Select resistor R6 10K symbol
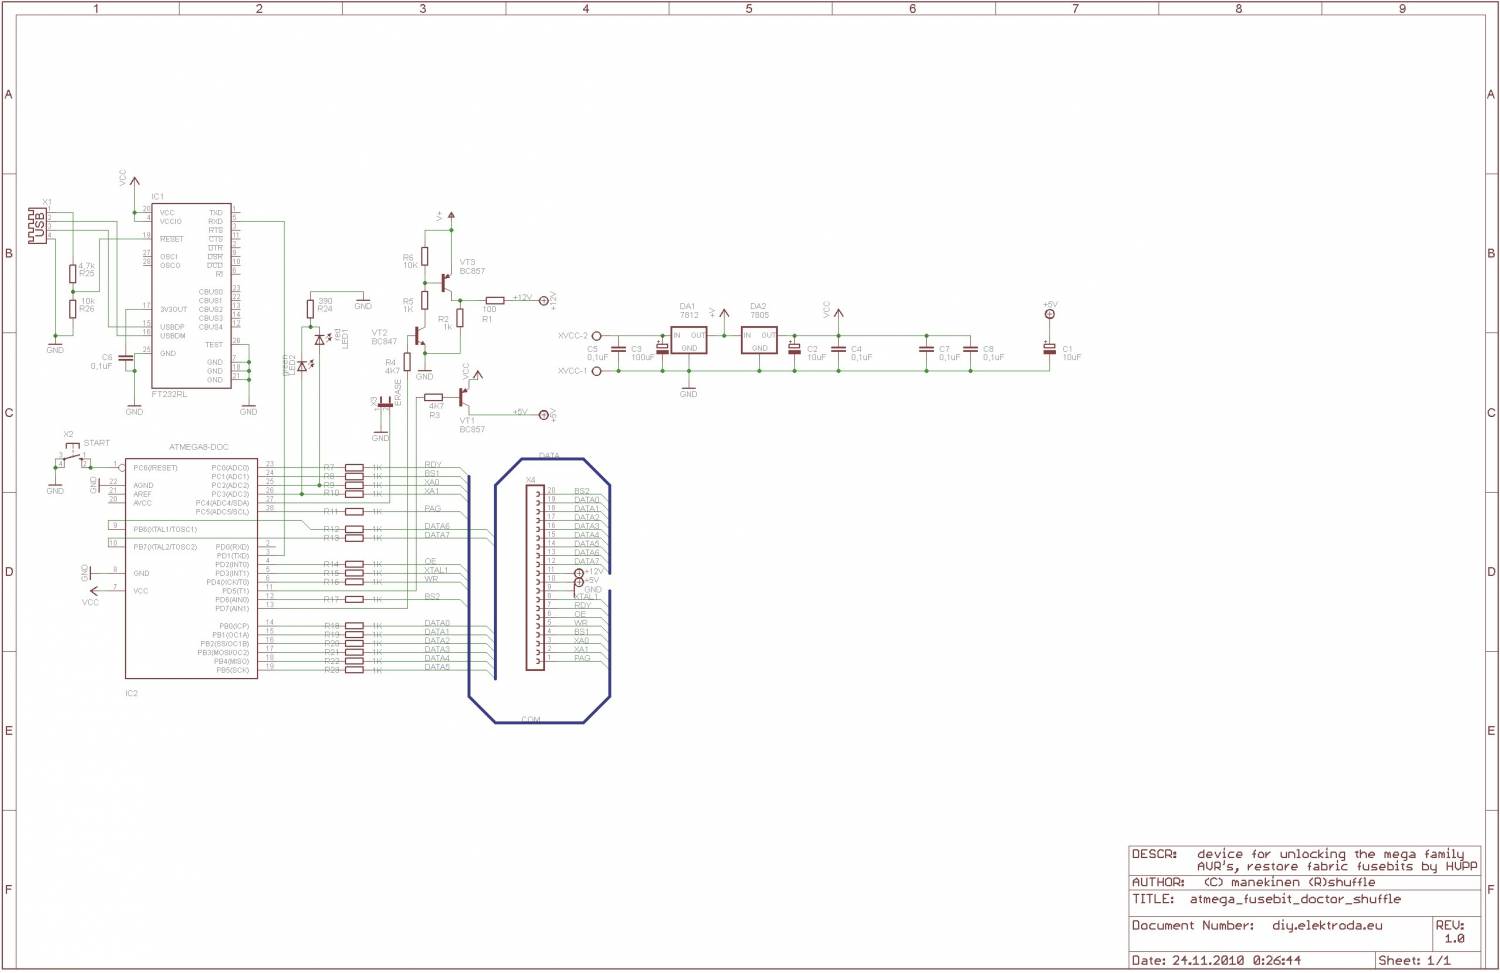The image size is (1500, 973). coord(424,257)
